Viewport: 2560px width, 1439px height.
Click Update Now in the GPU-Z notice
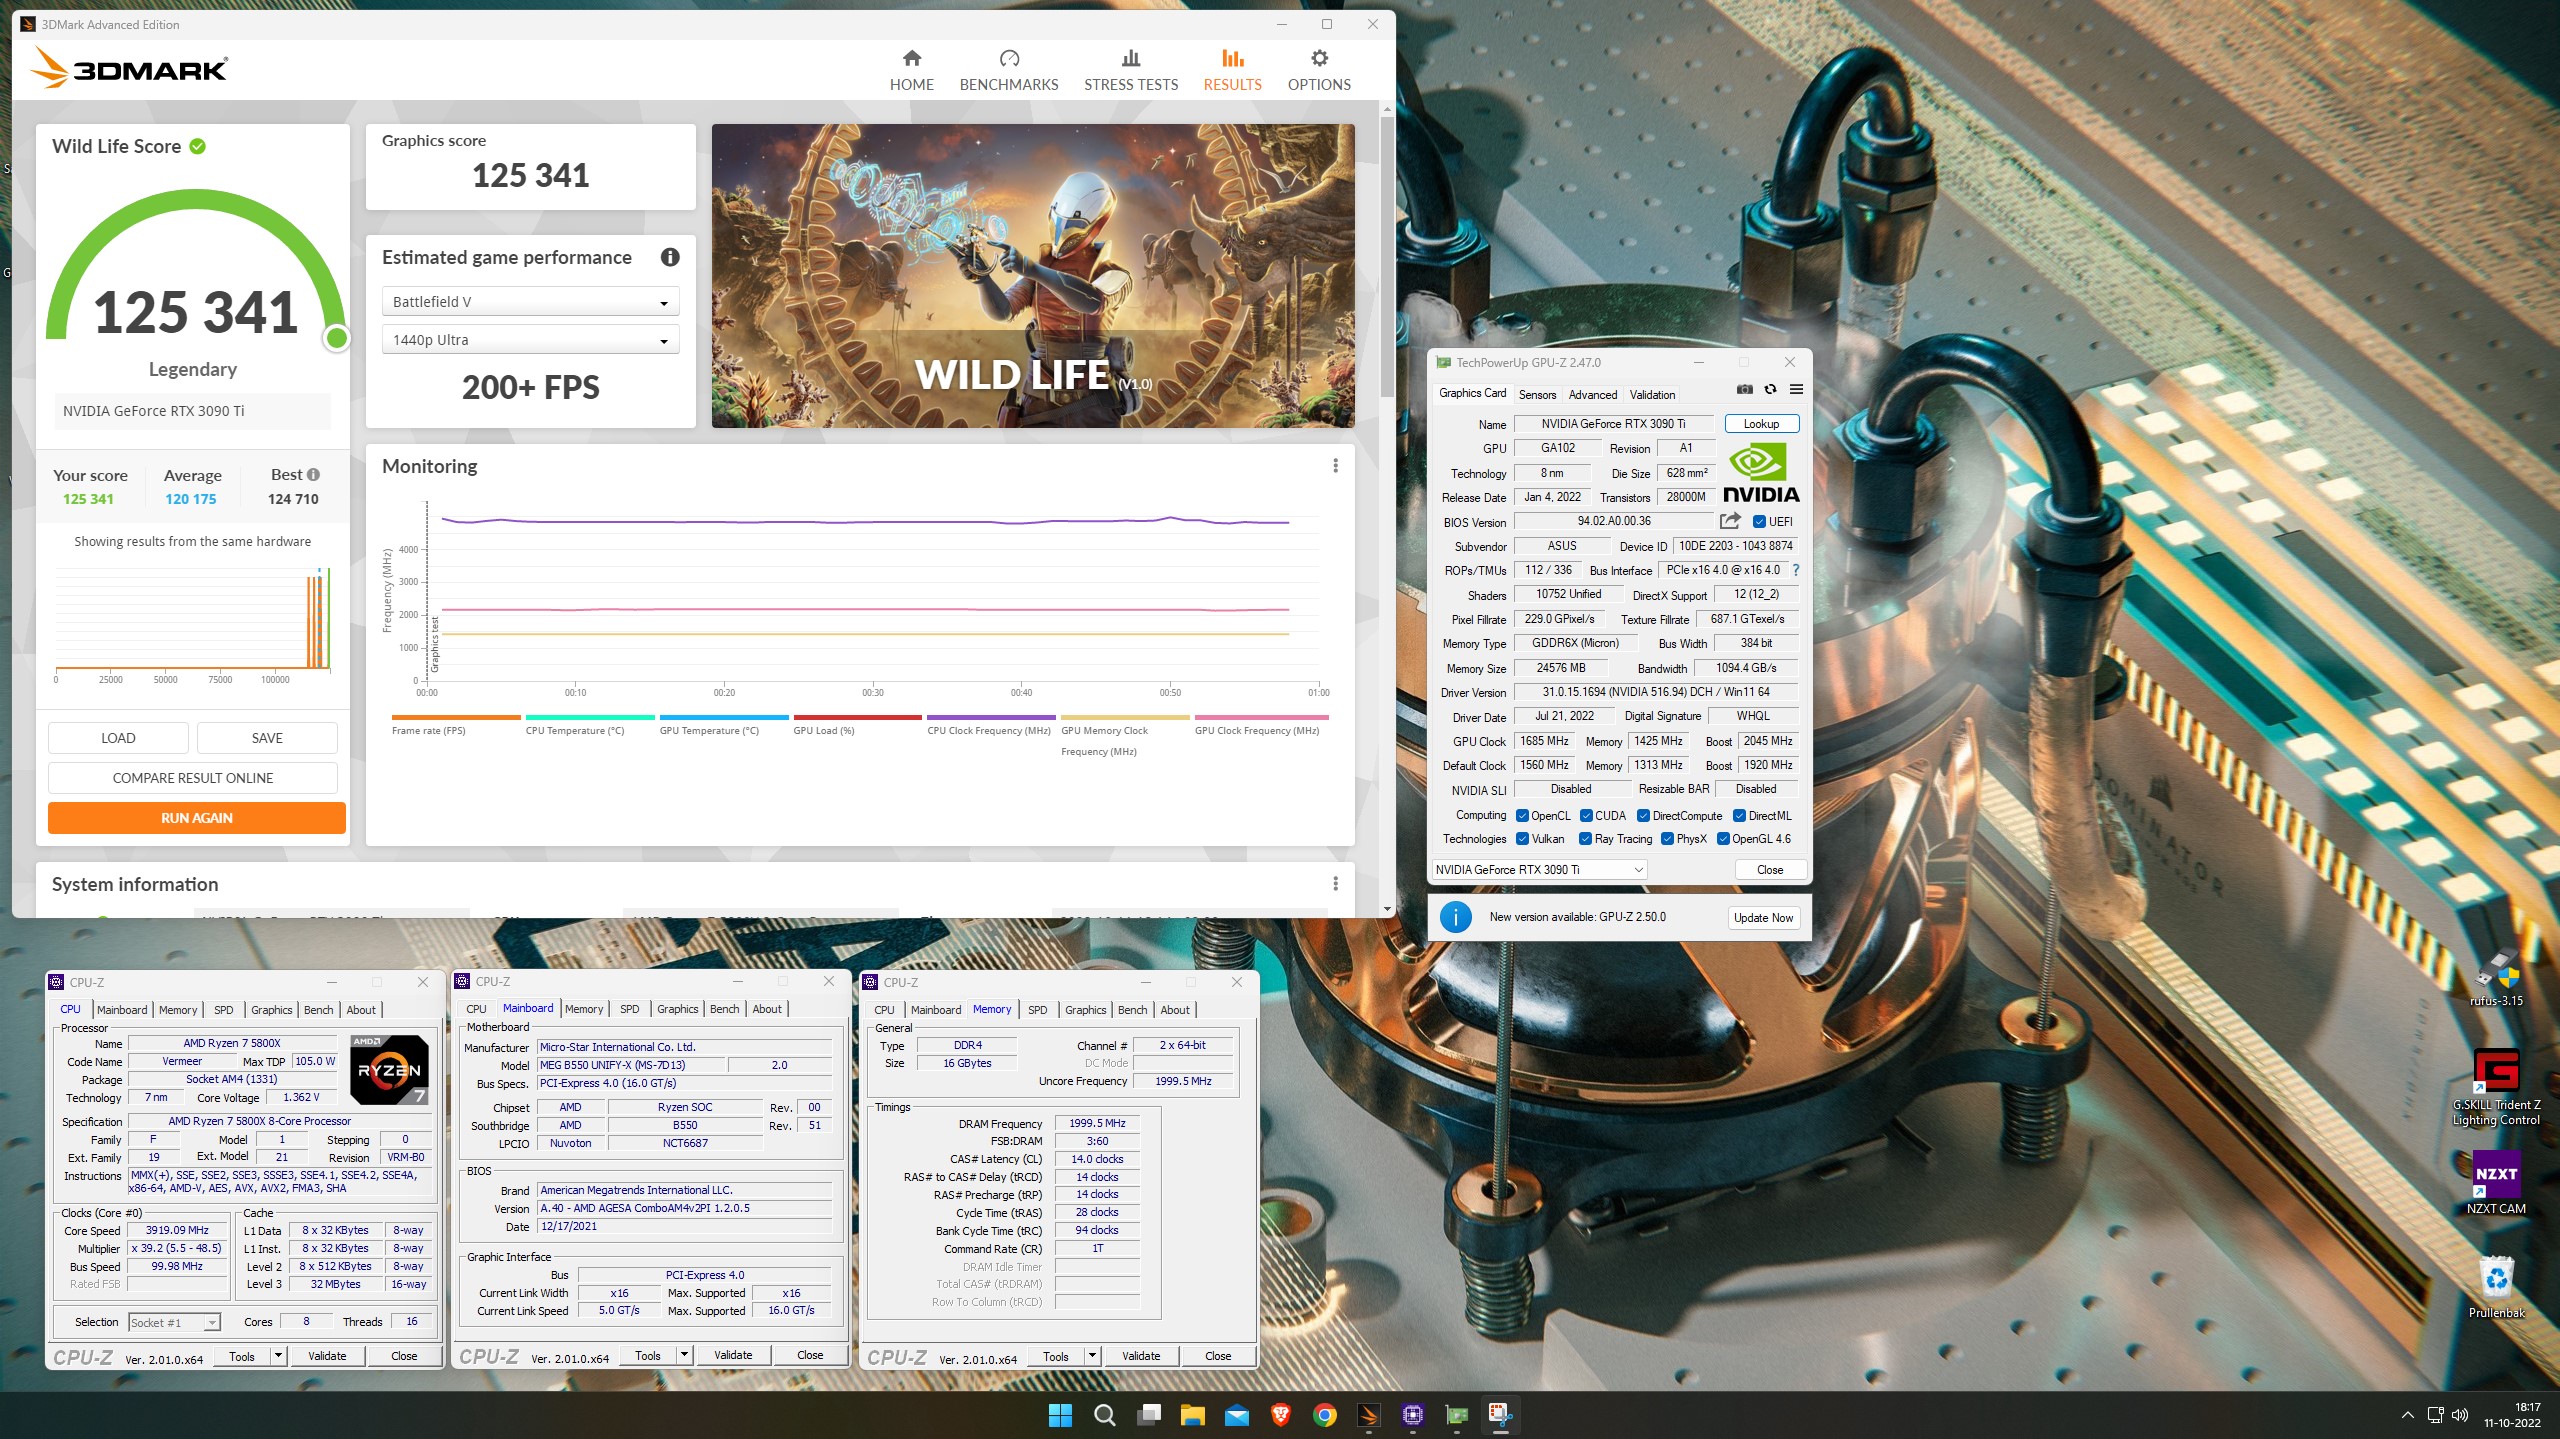(1763, 917)
